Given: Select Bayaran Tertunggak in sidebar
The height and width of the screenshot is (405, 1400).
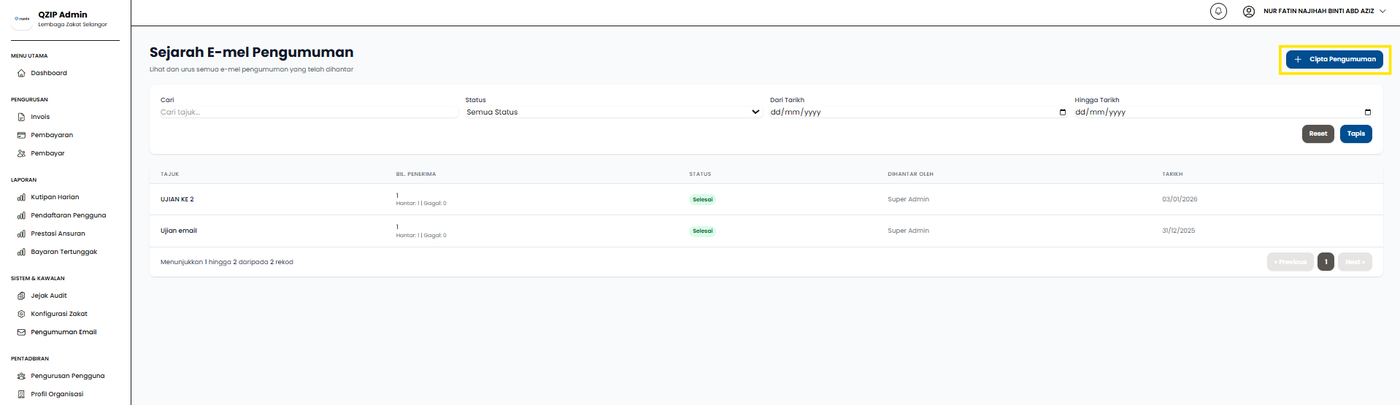Looking at the screenshot, I should point(63,252).
